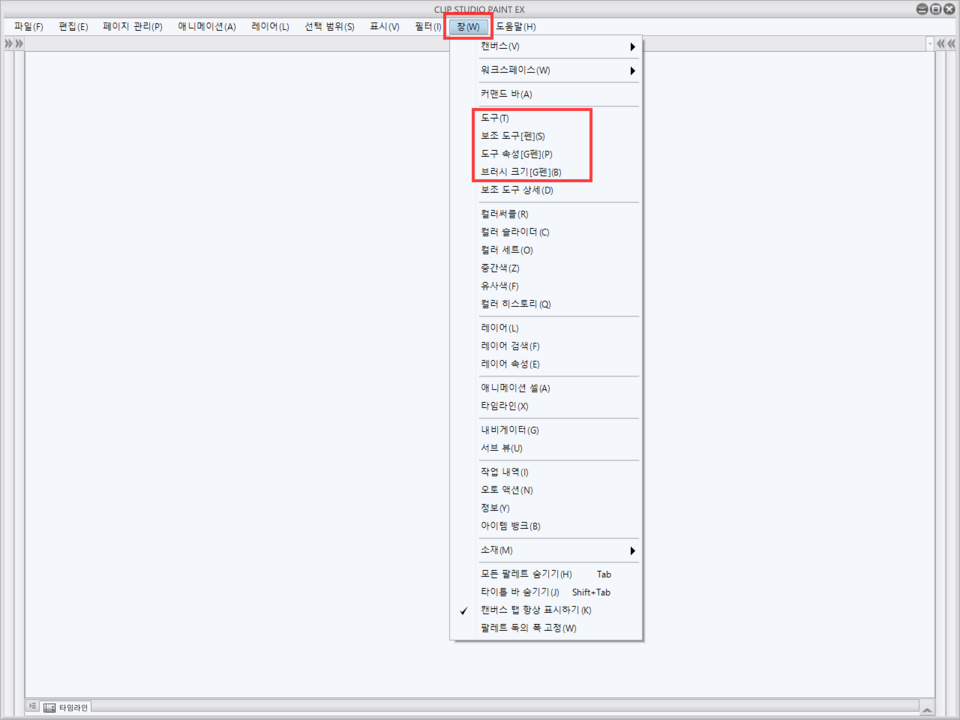Image resolution: width=960 pixels, height=720 pixels.
Task: Expand second right palette dock arrows
Action: pos(941,43)
